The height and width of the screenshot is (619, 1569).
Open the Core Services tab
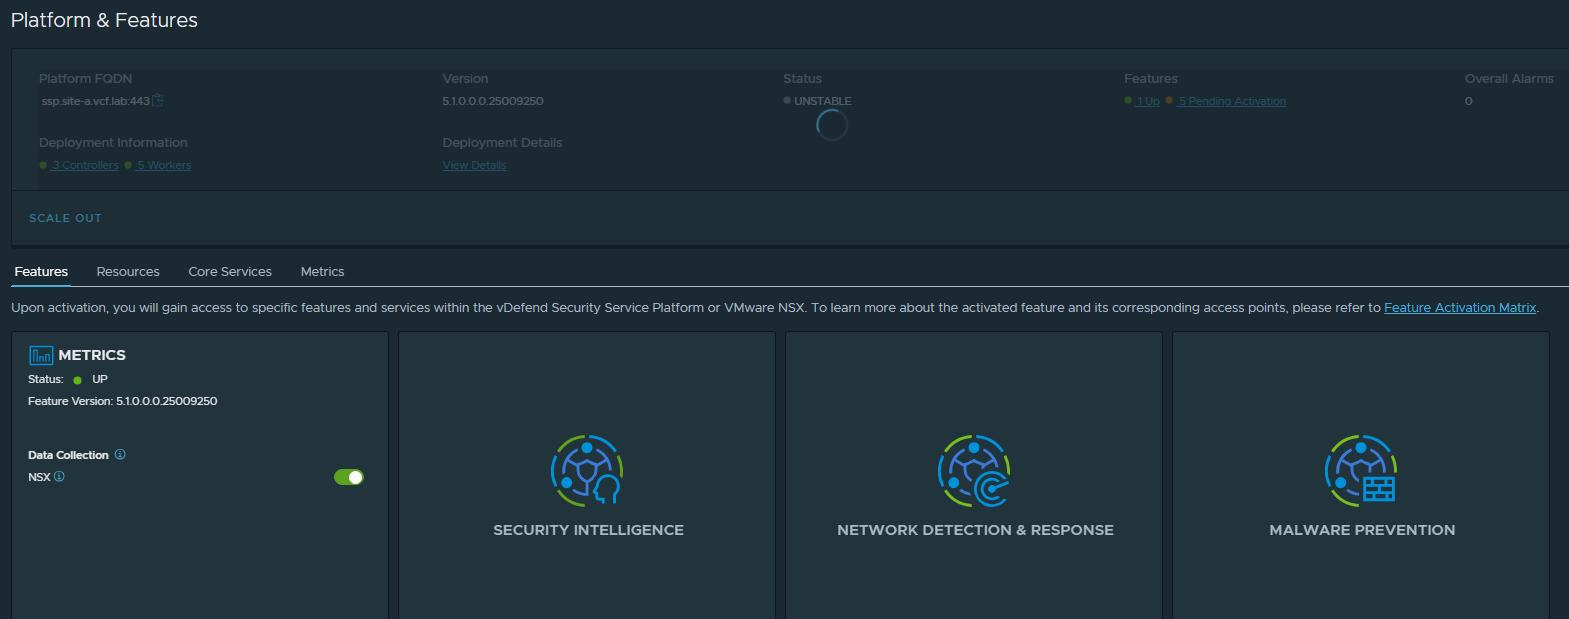[x=230, y=272]
